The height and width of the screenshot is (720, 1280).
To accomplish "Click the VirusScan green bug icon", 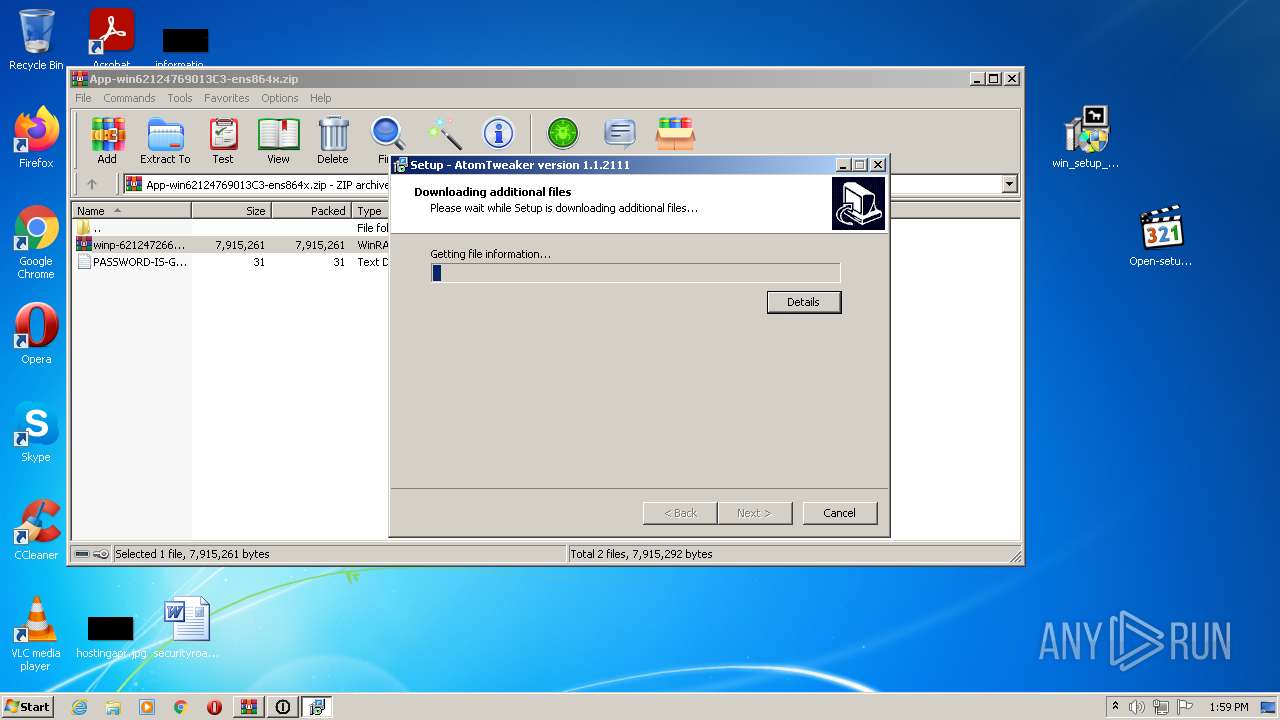I will (x=563, y=133).
